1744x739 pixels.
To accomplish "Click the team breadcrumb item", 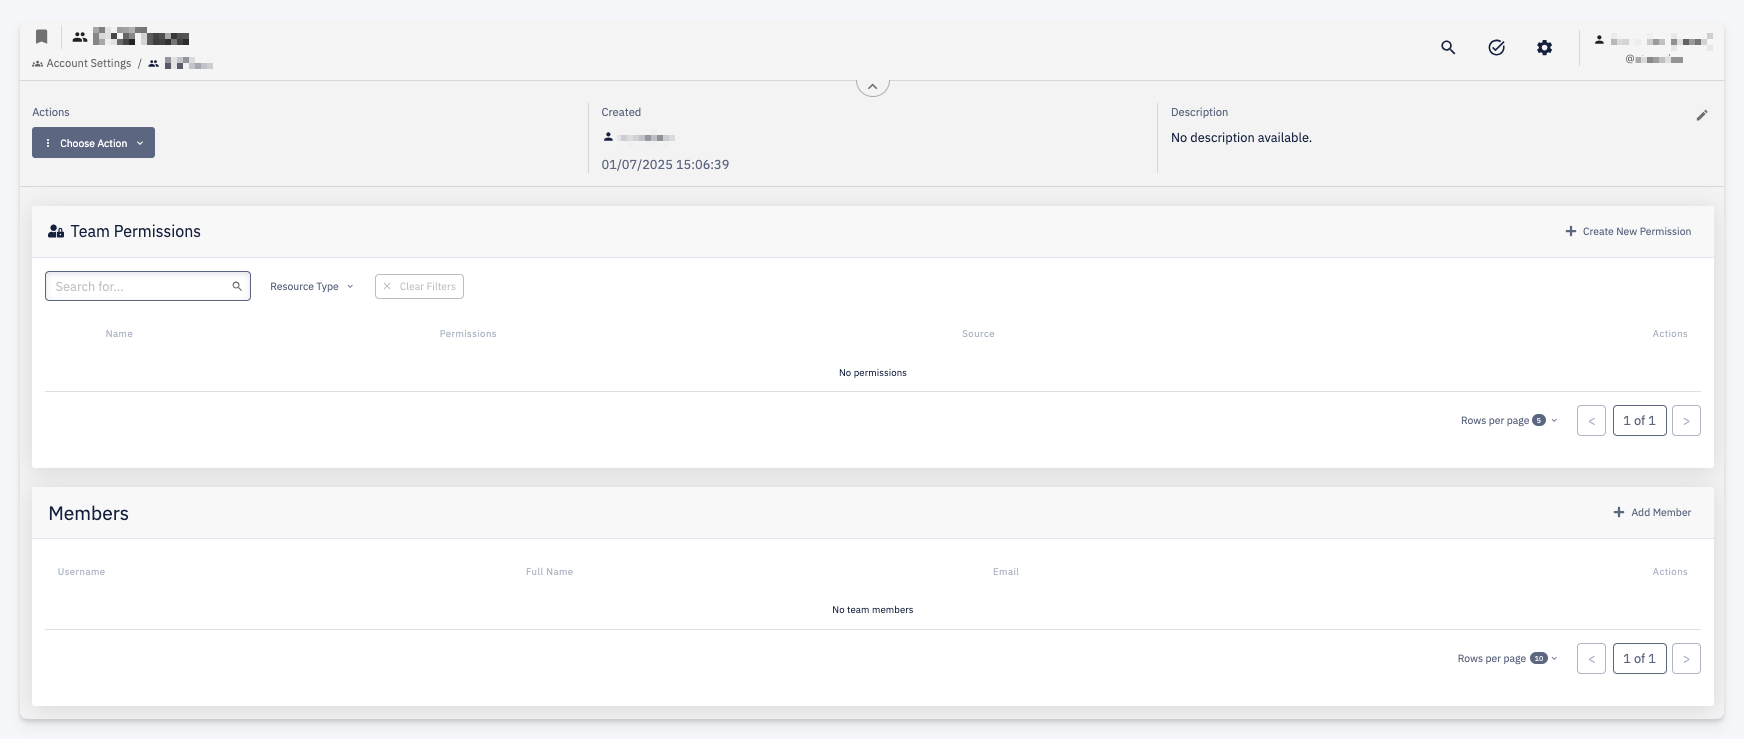I will click(x=181, y=63).
